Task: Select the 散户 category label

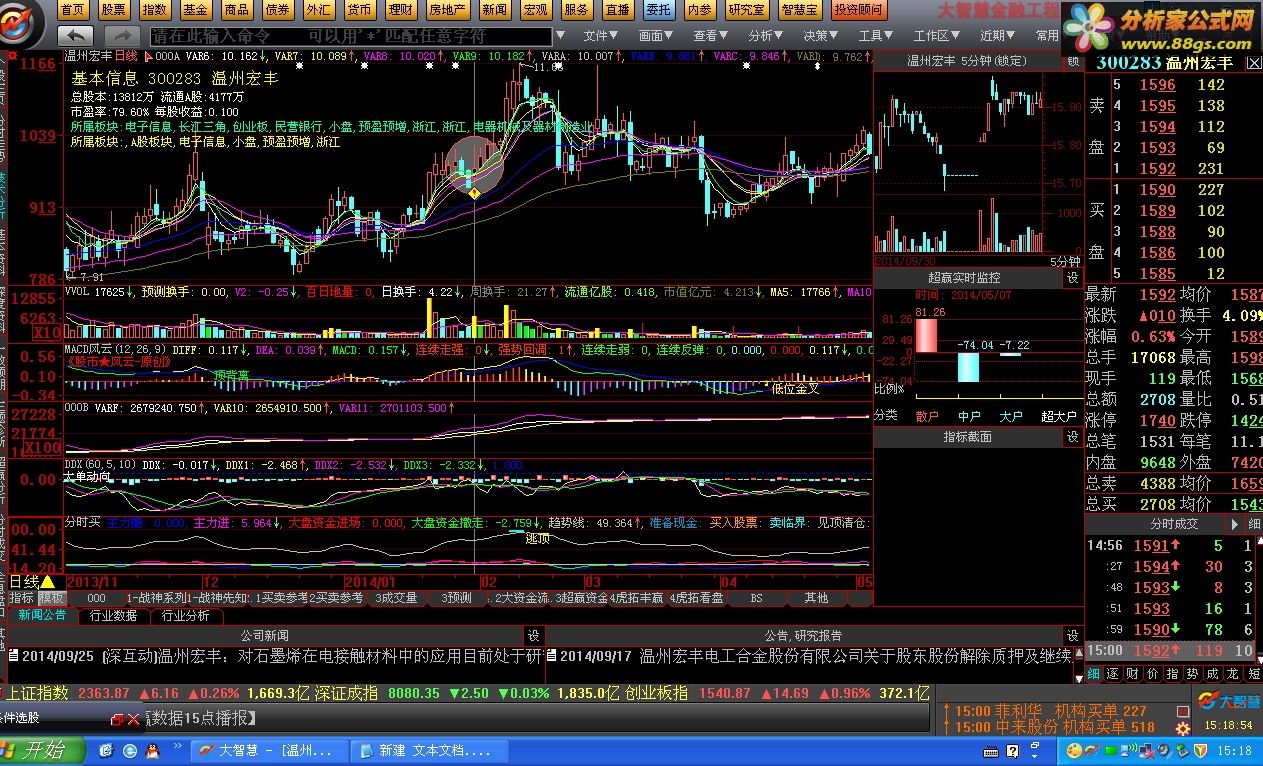Action: tap(927, 415)
